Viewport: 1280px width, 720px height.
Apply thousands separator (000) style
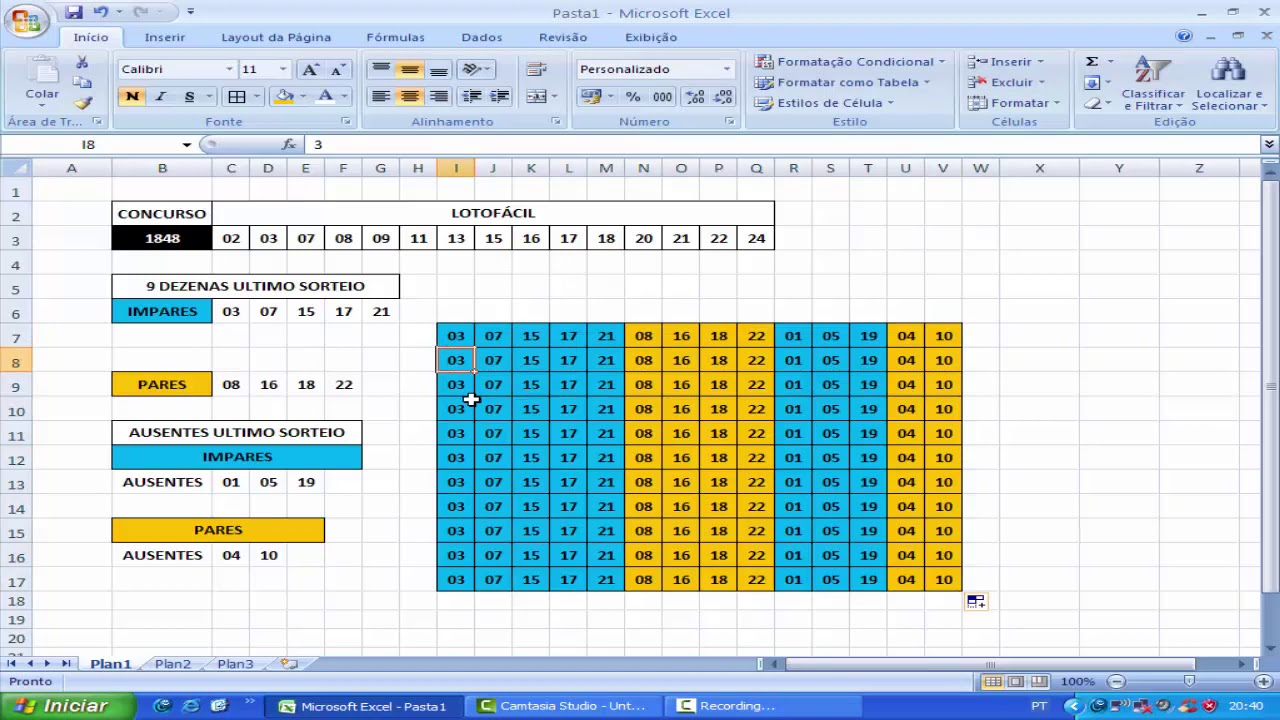pos(662,97)
